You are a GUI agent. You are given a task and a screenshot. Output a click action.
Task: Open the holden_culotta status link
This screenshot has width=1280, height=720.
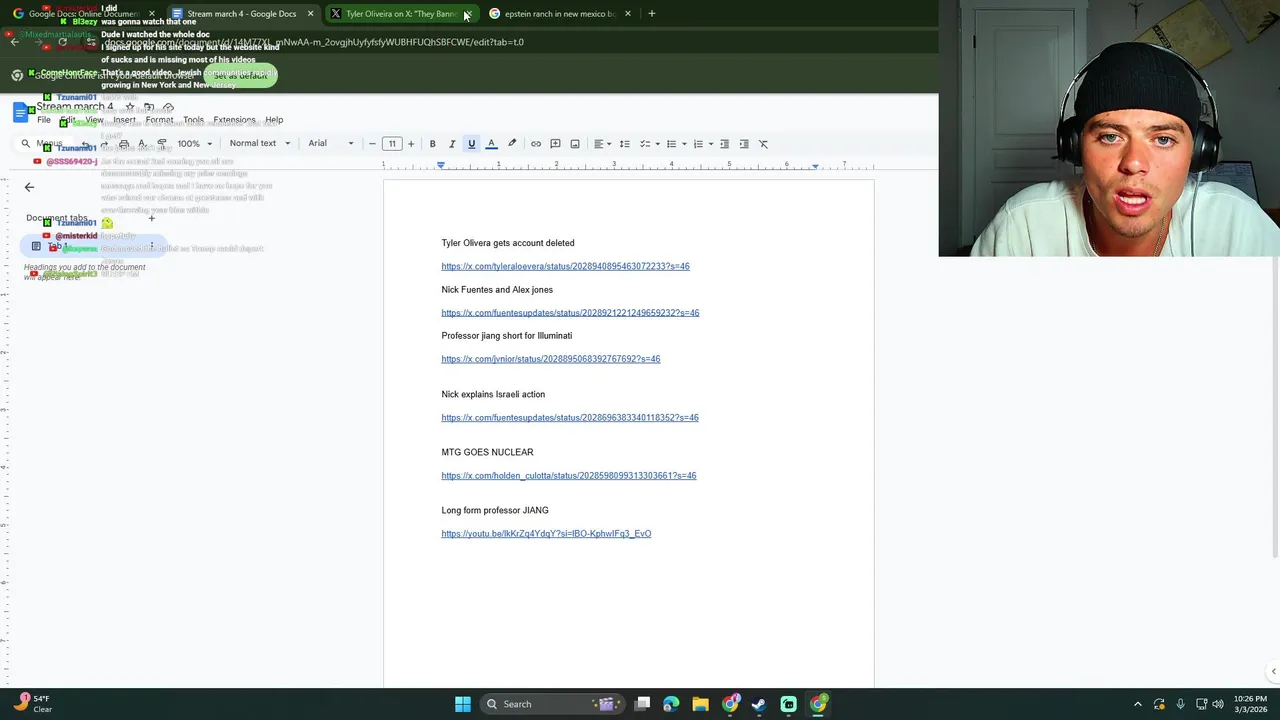(x=569, y=476)
